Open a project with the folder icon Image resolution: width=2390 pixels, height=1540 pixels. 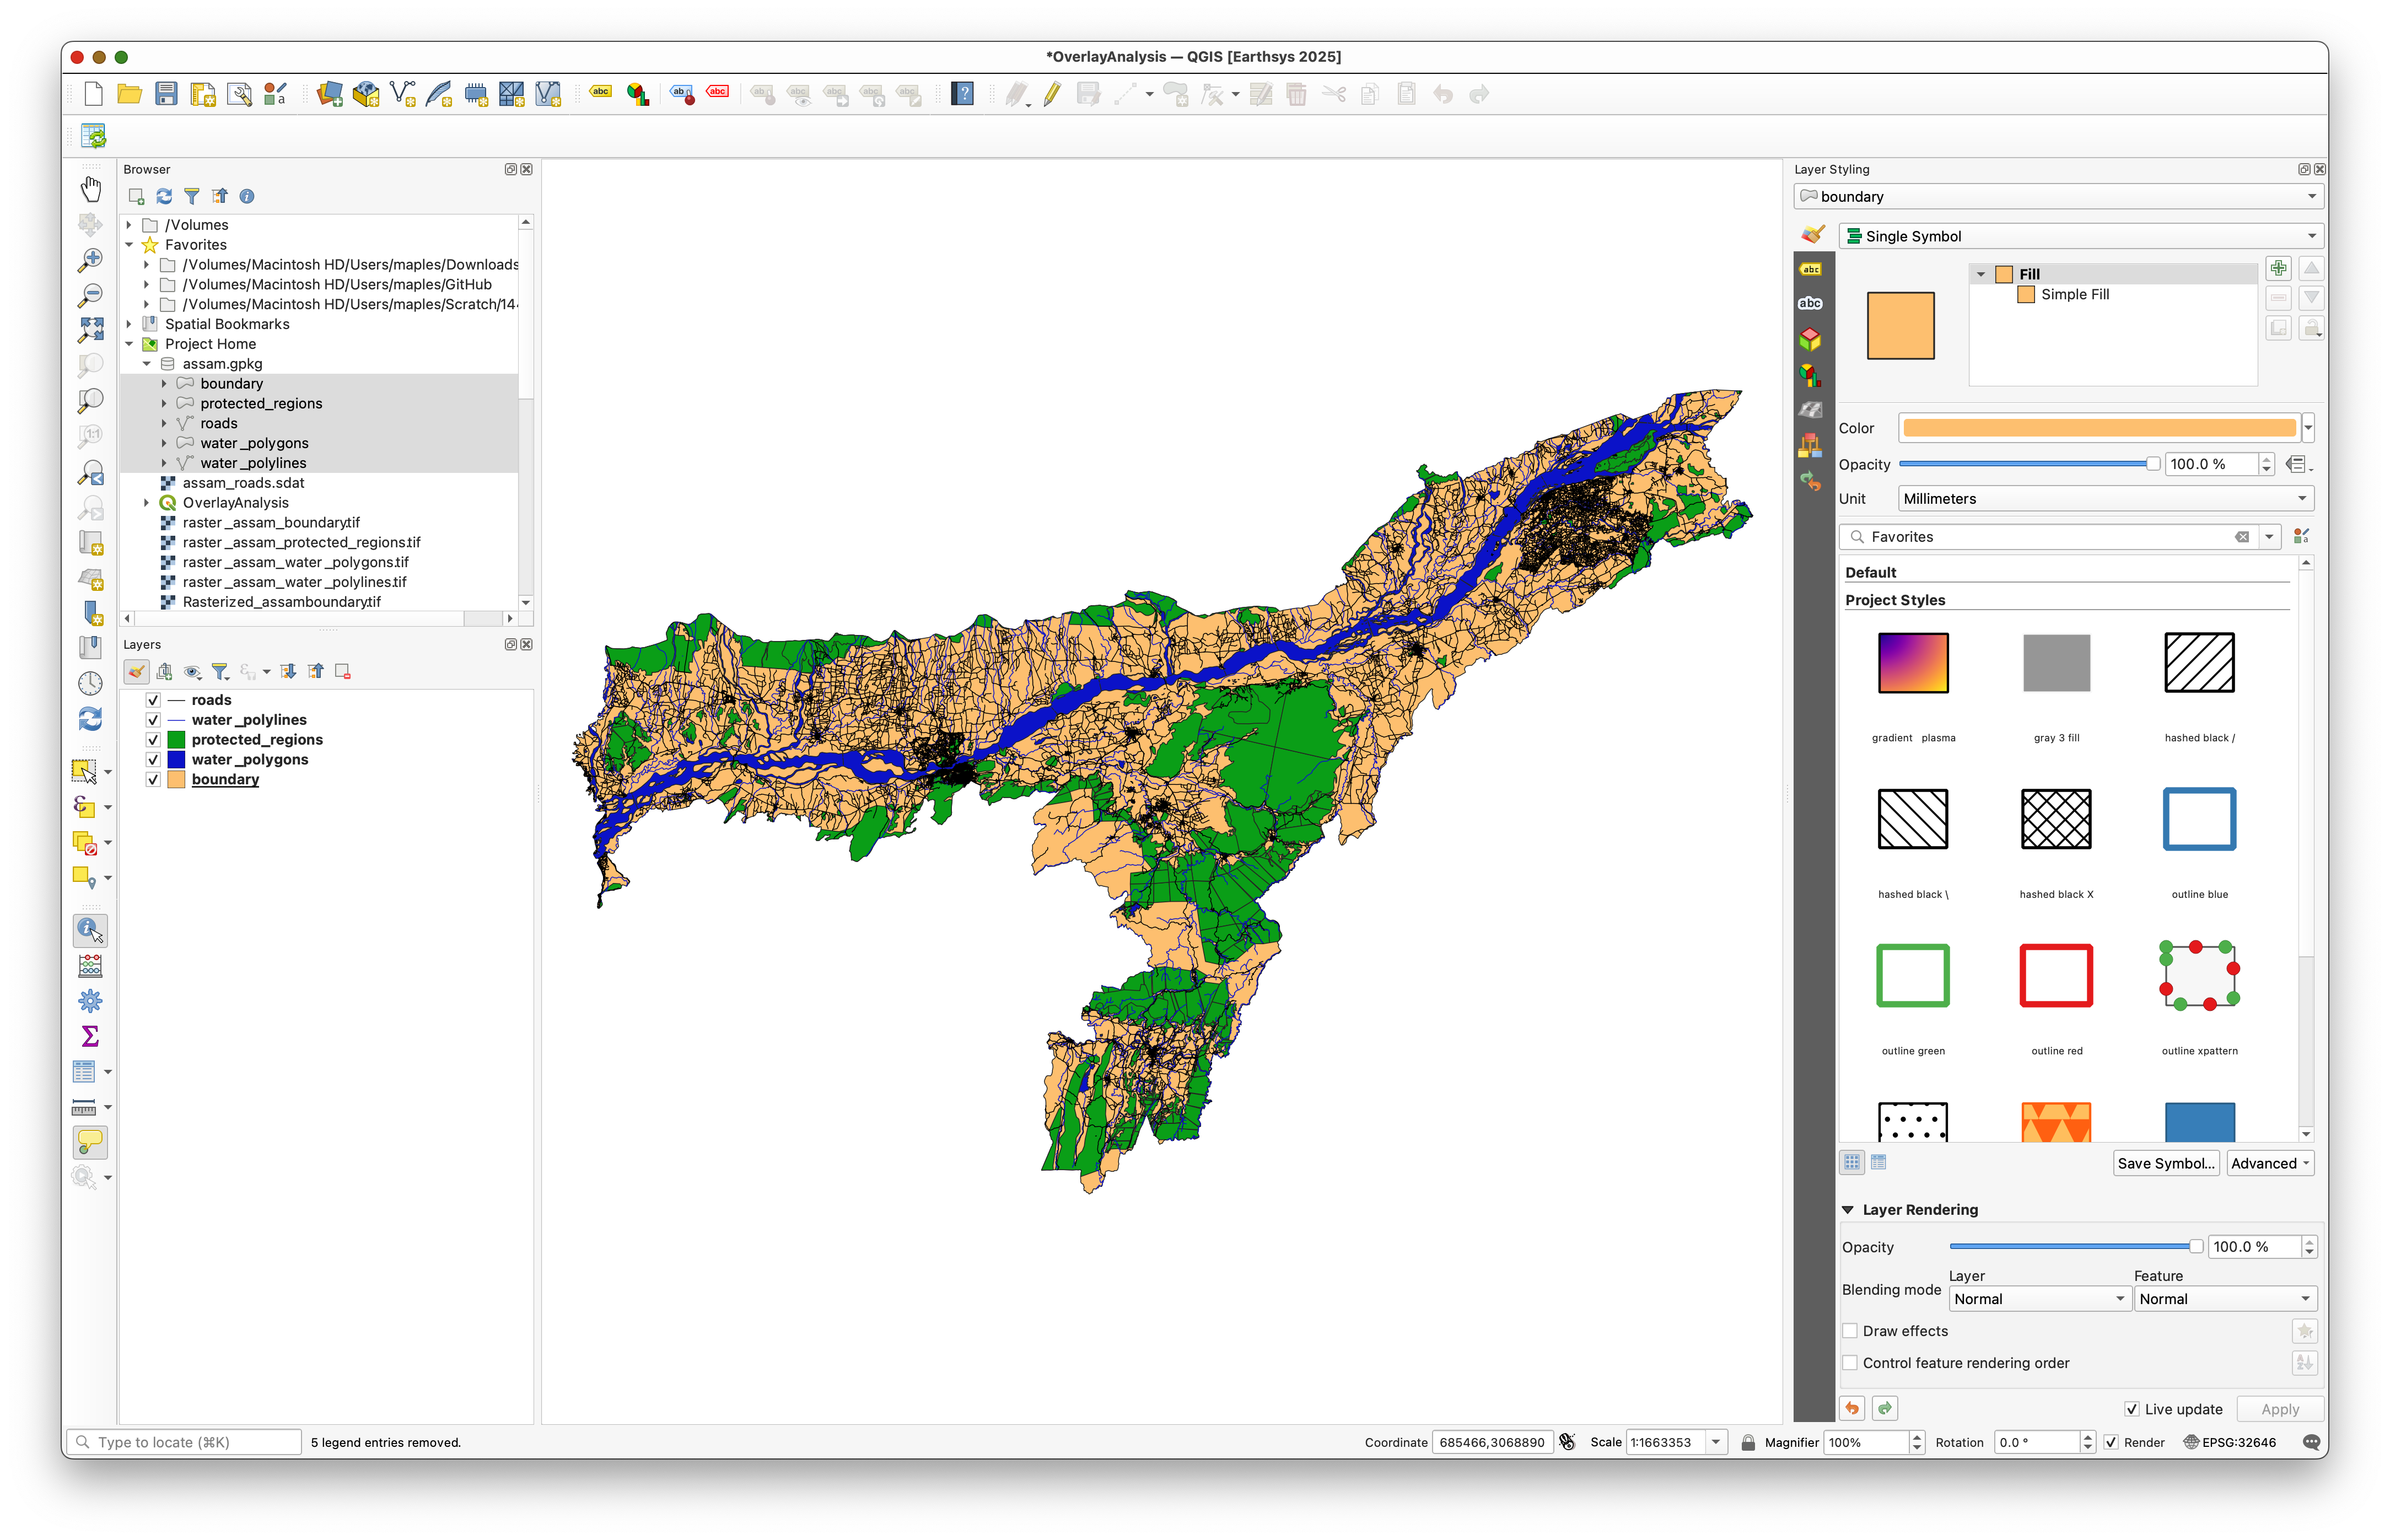(129, 94)
